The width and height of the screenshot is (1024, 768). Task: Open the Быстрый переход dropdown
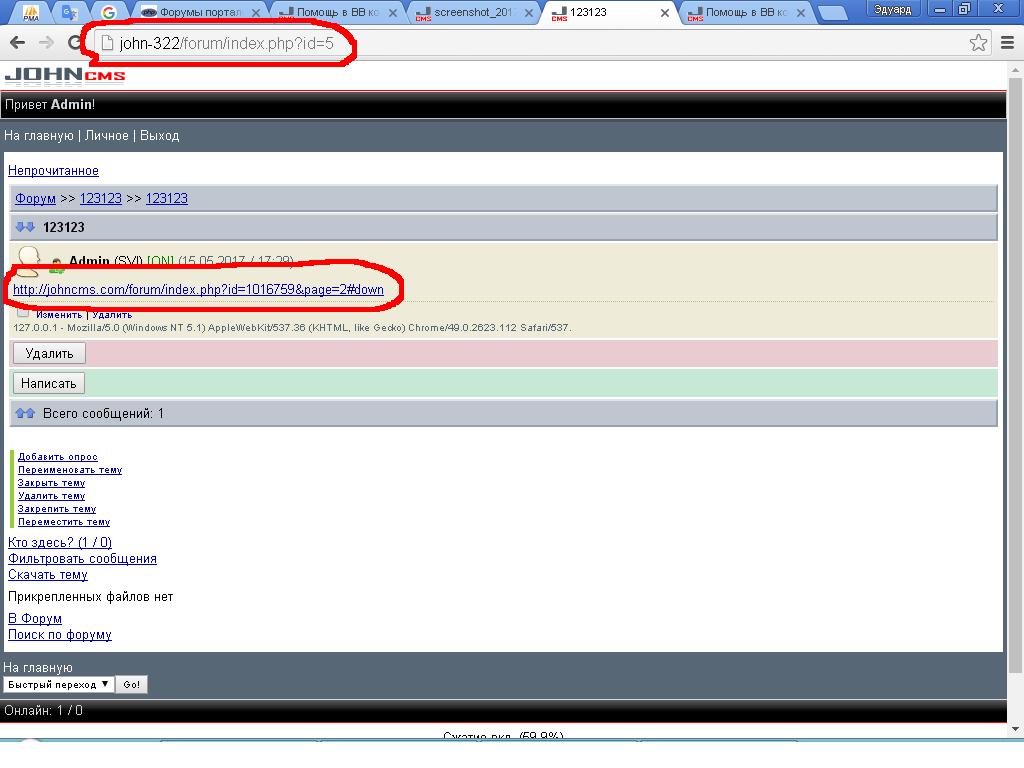click(x=59, y=684)
